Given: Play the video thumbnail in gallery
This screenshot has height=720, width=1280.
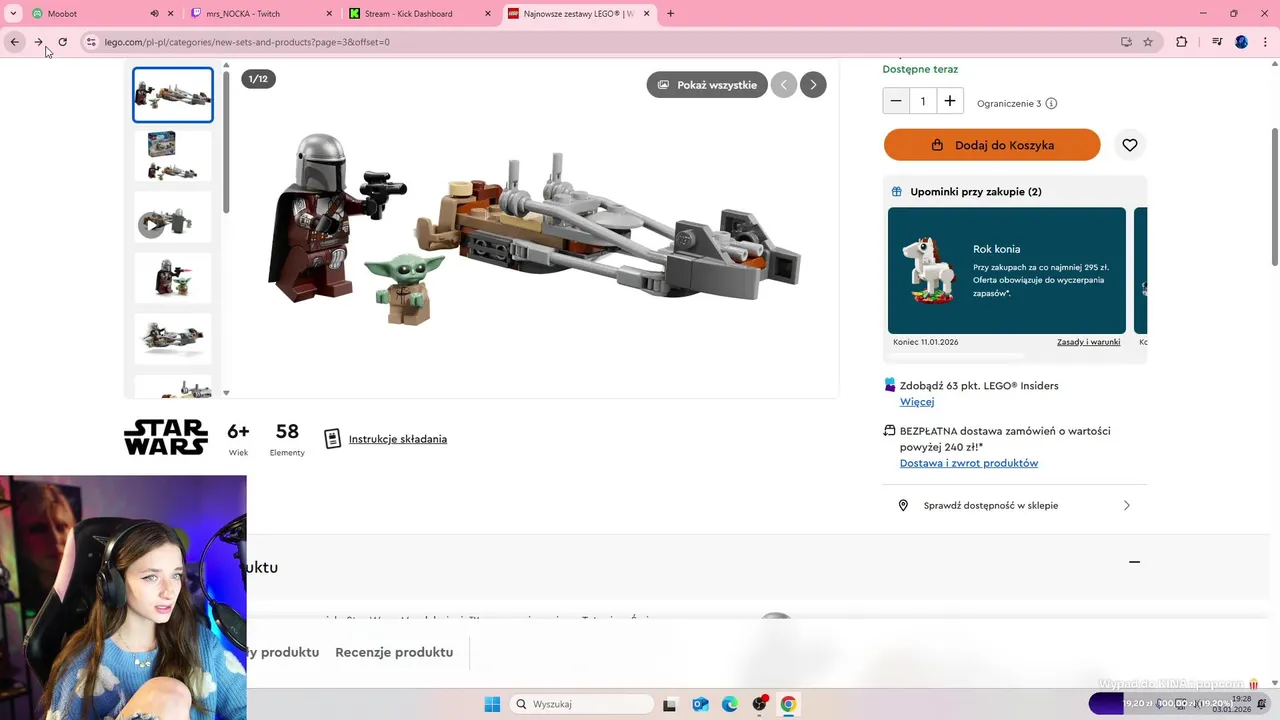Looking at the screenshot, I should pyautogui.click(x=173, y=217).
